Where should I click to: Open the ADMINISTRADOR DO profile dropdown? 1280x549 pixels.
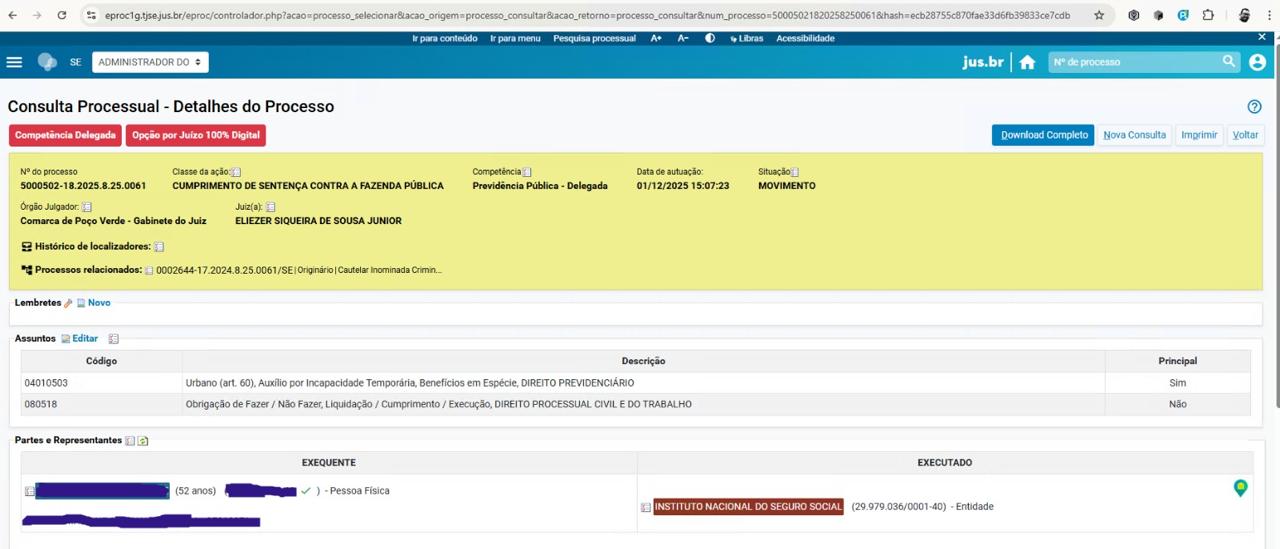click(150, 62)
